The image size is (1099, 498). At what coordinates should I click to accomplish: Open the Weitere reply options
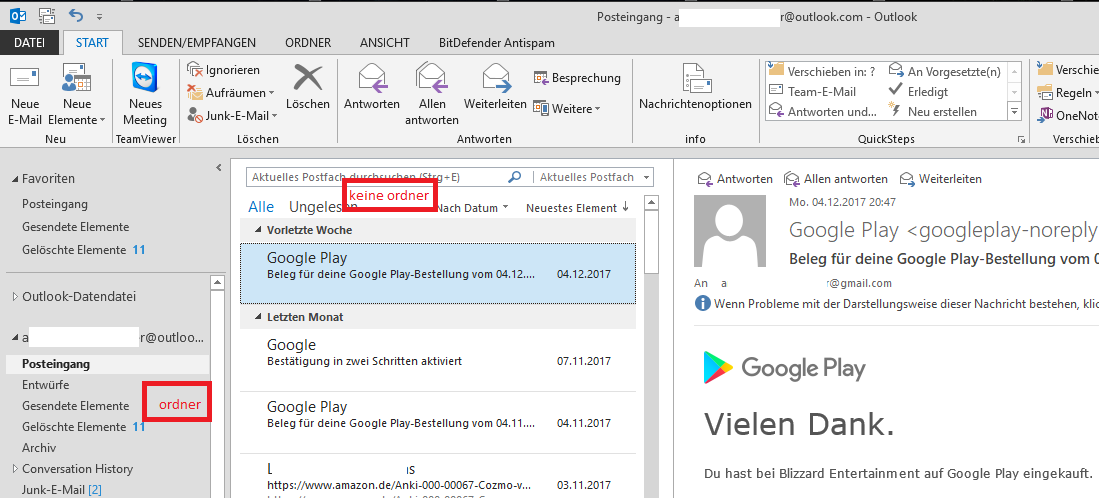(x=566, y=109)
